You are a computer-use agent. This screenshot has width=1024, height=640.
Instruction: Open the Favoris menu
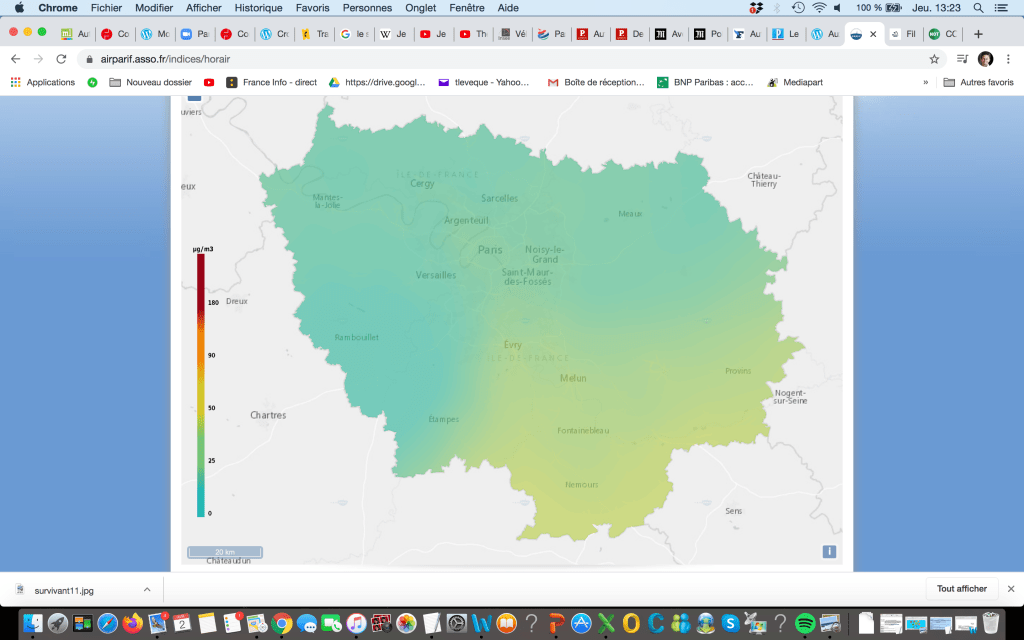tap(313, 8)
